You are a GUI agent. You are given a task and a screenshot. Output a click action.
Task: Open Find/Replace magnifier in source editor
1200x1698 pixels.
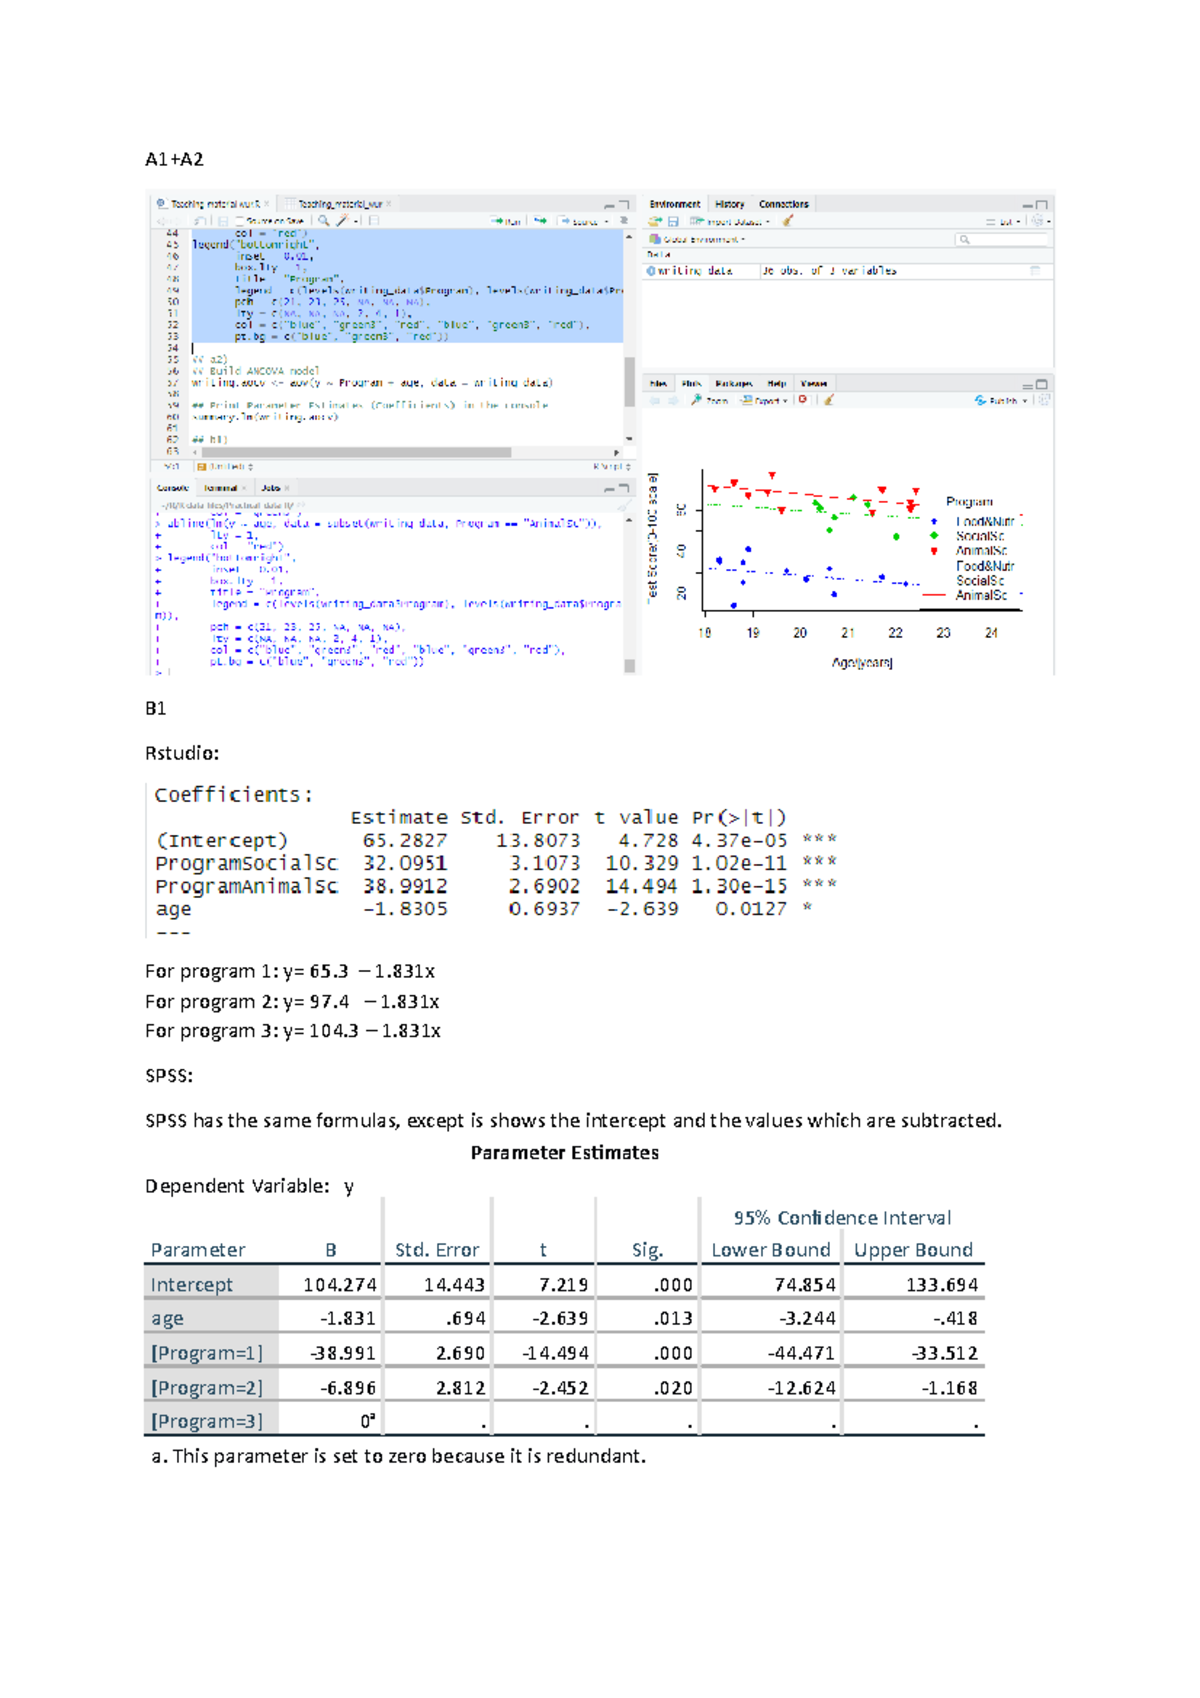[x=324, y=221]
